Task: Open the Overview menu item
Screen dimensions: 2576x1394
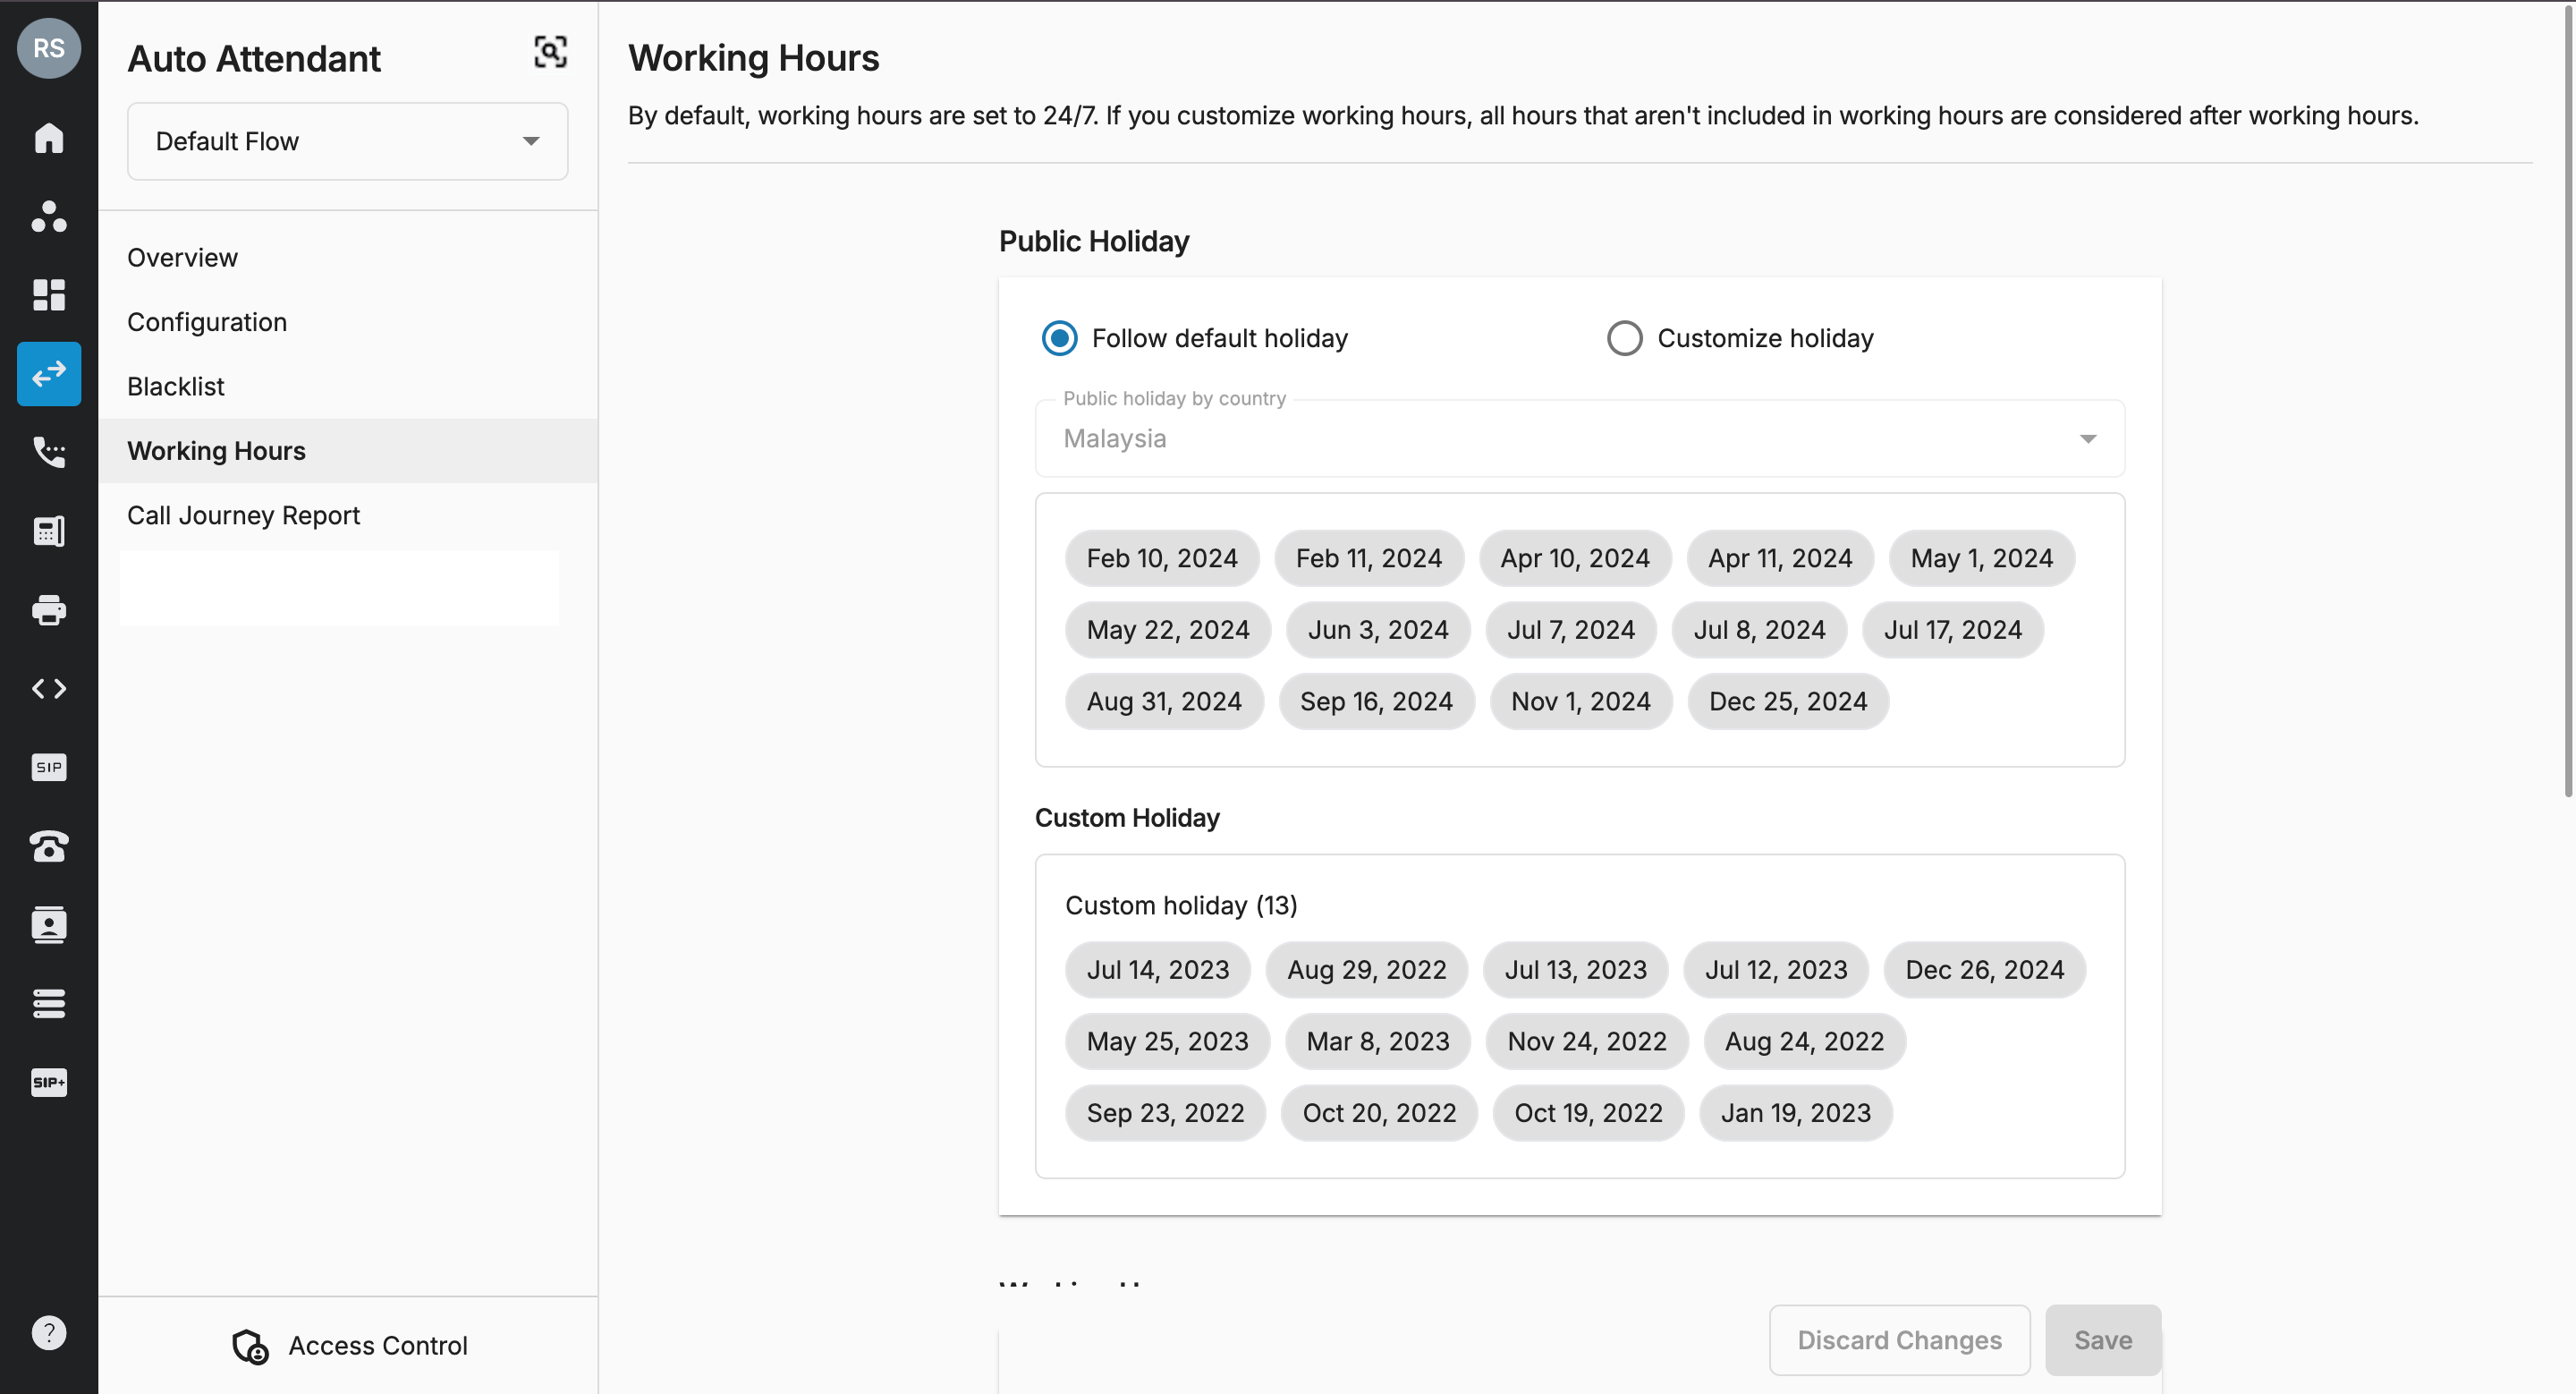Action: [x=183, y=258]
